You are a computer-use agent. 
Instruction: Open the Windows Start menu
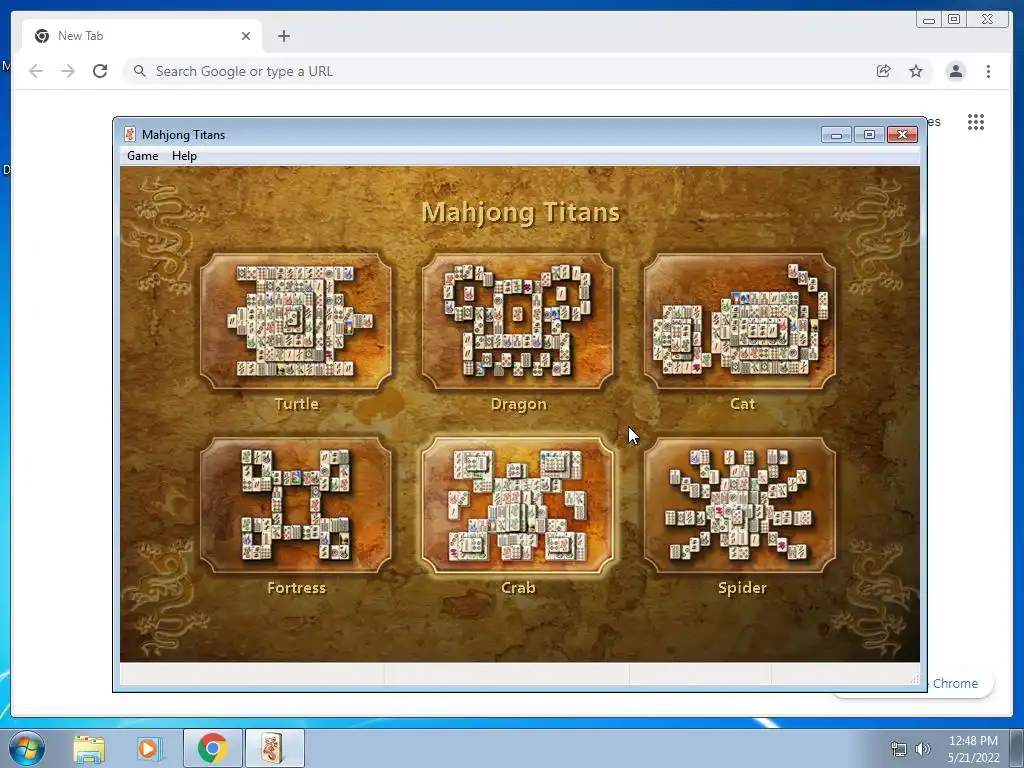(26, 748)
